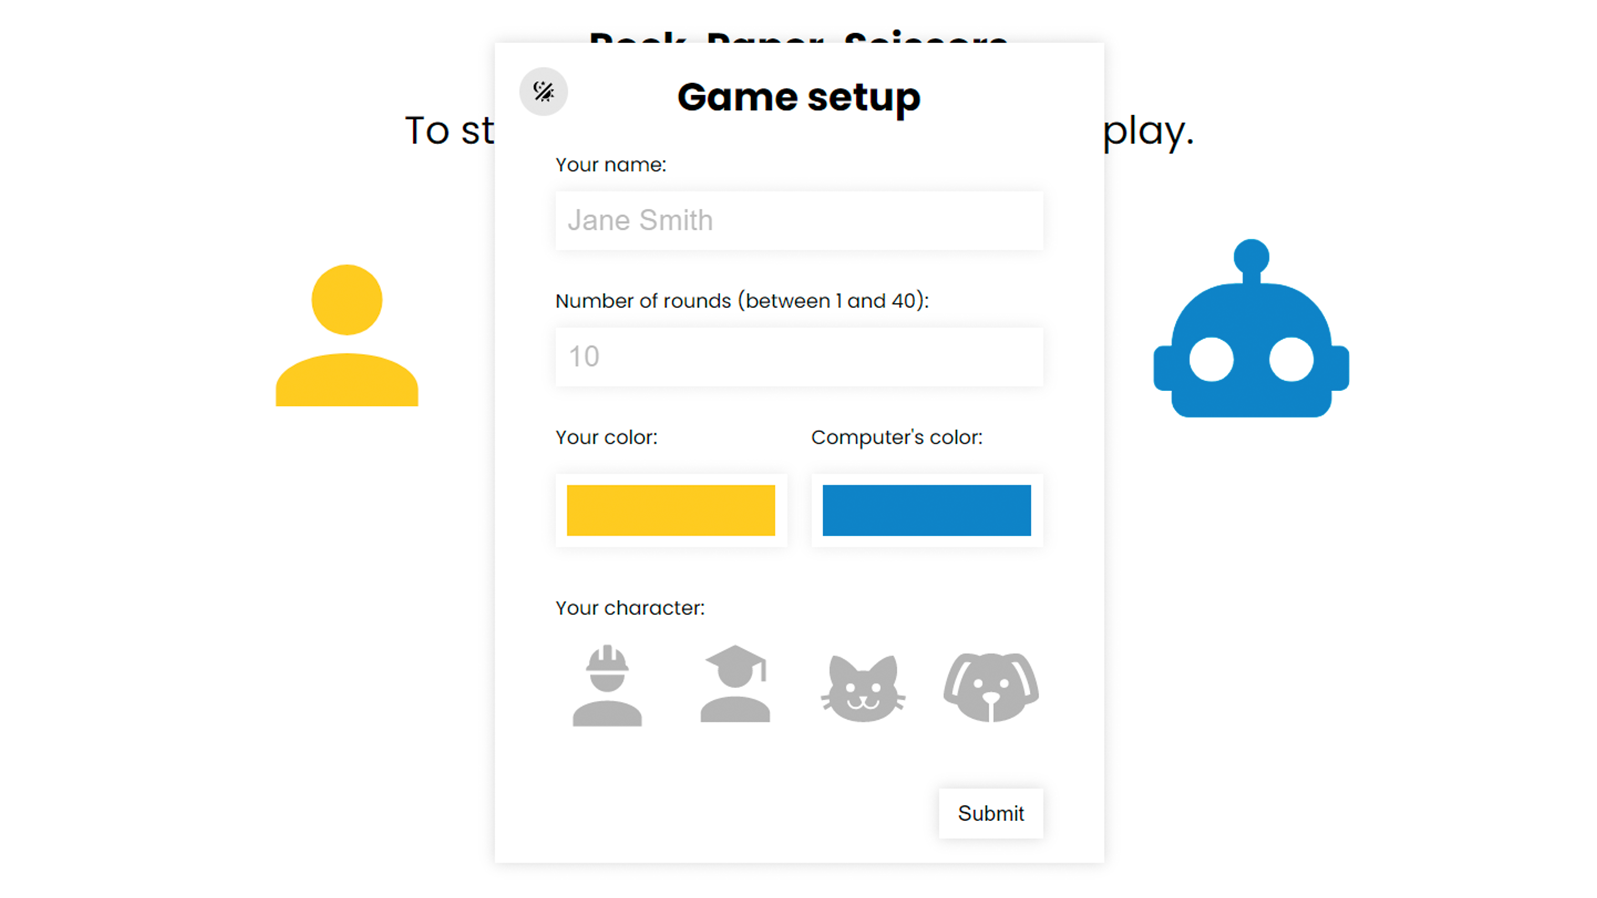The image size is (1597, 898).
Task: Choose the graduate character icon
Action: tap(735, 685)
